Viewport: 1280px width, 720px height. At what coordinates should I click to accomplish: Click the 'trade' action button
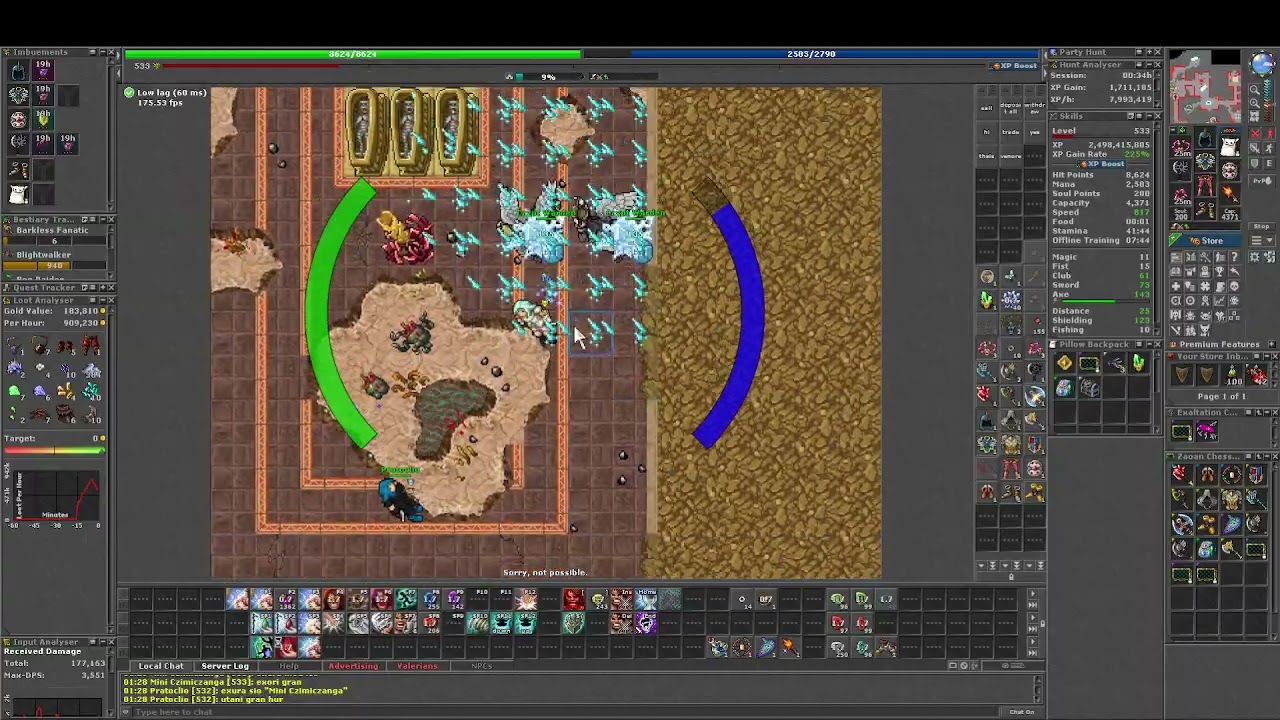click(1011, 132)
